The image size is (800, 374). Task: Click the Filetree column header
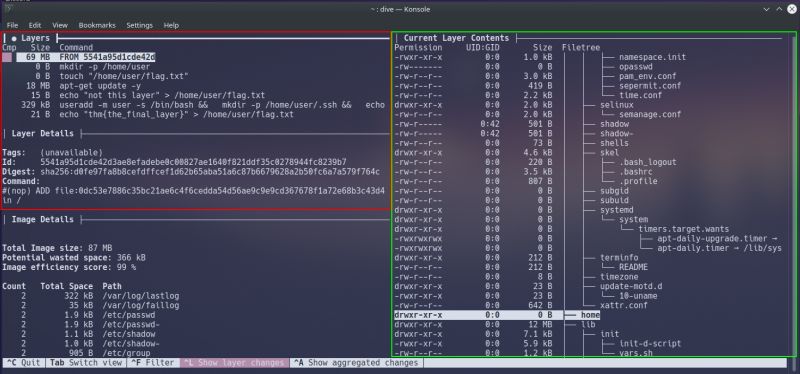[x=581, y=47]
